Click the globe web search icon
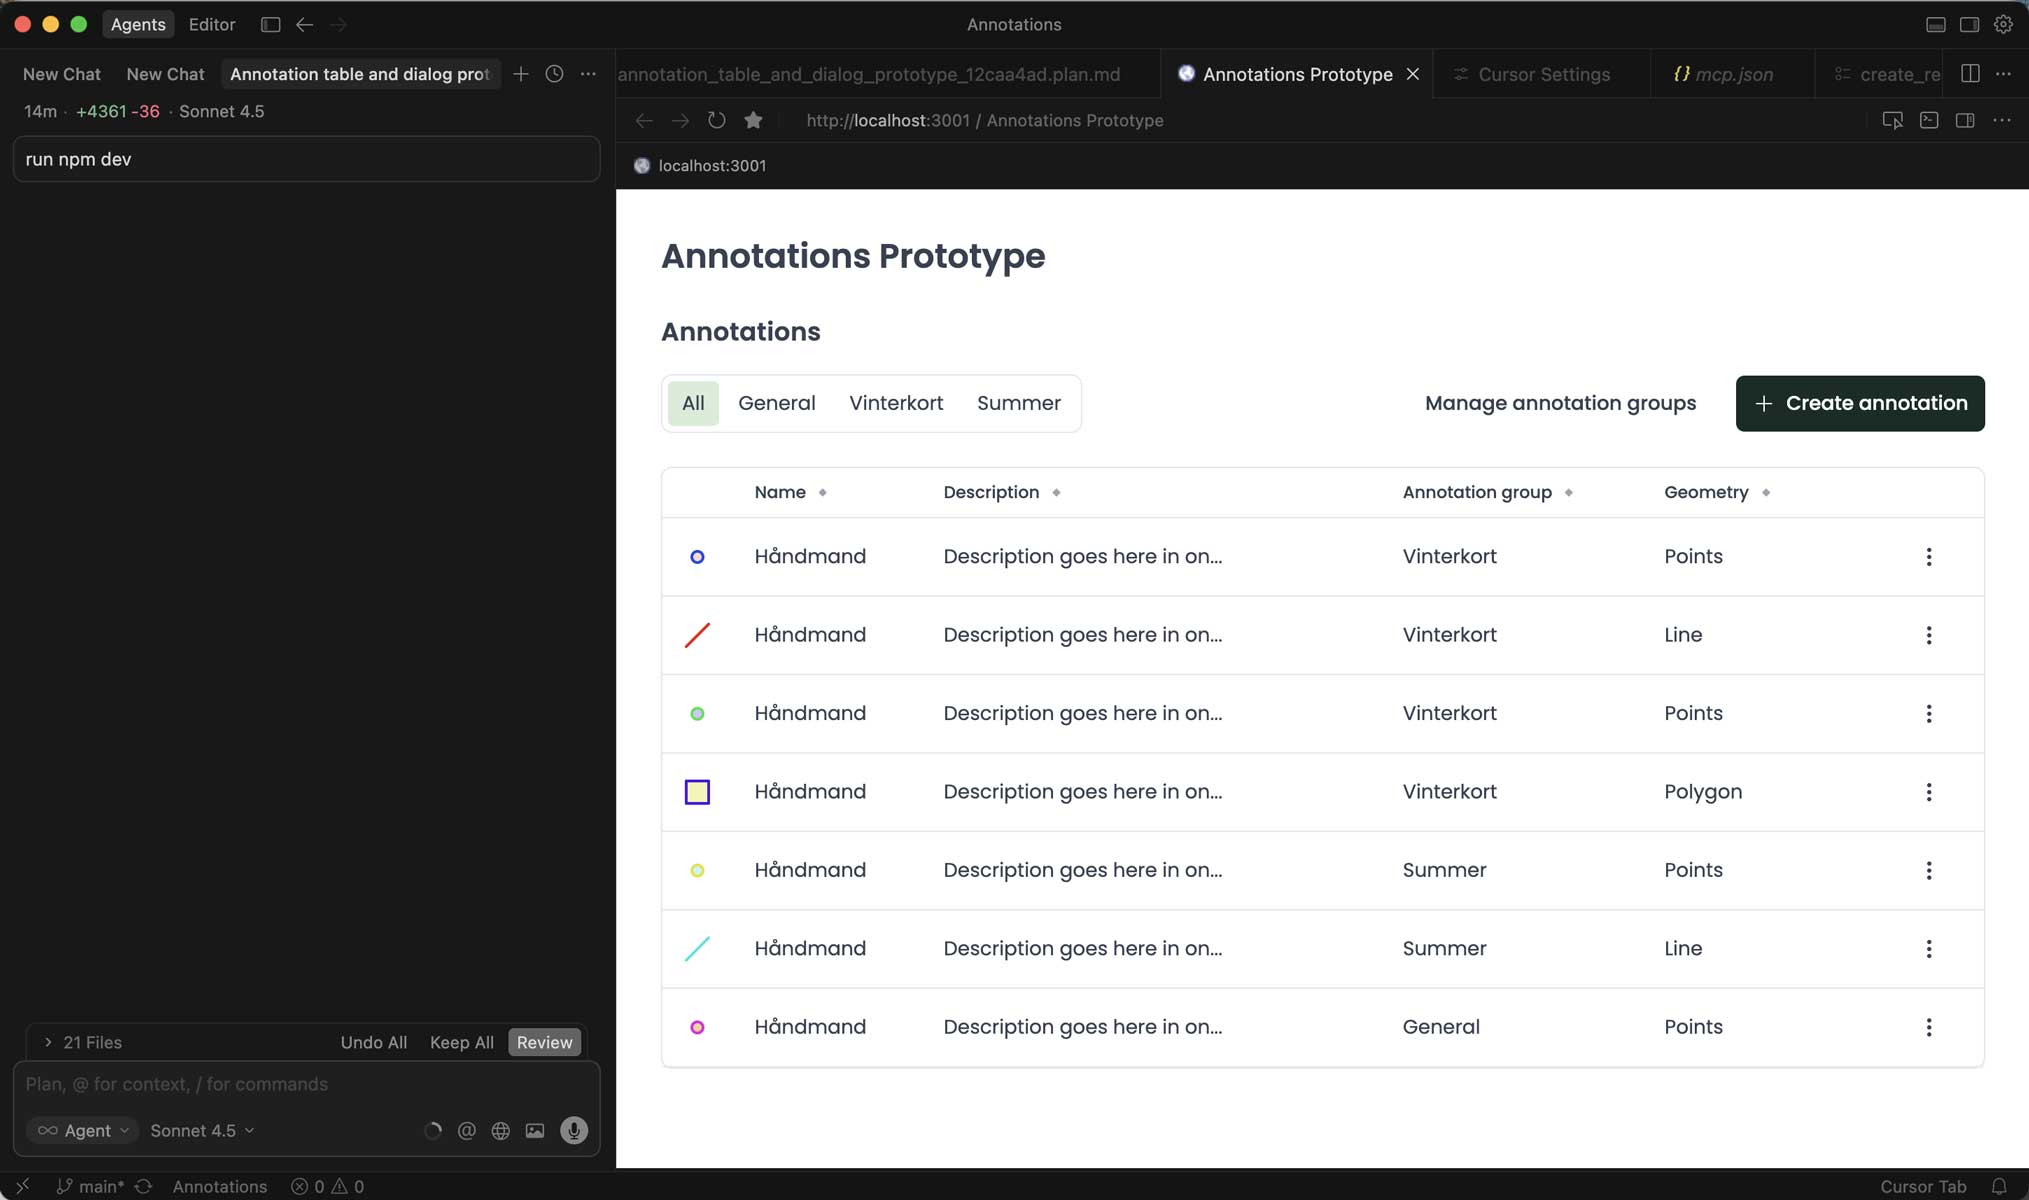Screen dimensions: 2029x1200 500,1130
